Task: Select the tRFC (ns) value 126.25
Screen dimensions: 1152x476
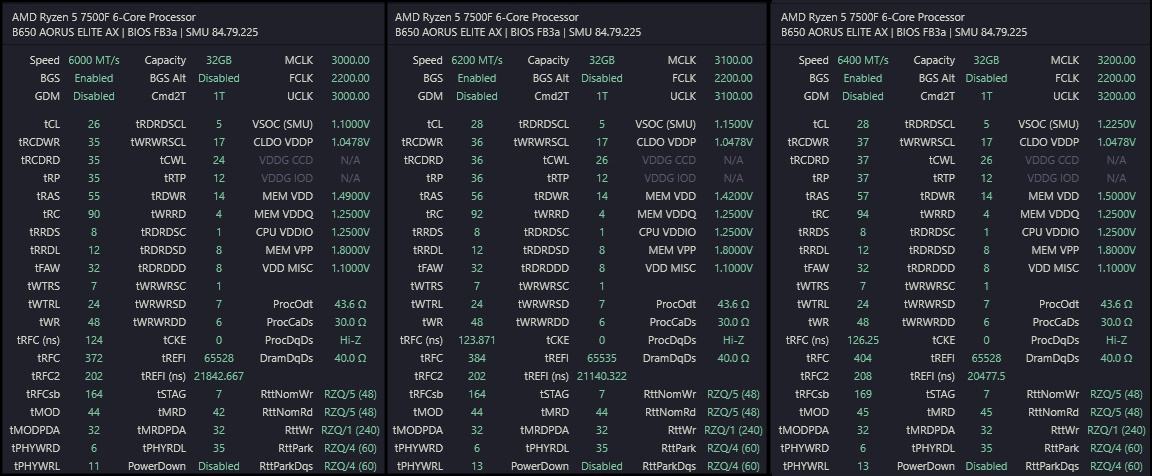Action: click(862, 340)
